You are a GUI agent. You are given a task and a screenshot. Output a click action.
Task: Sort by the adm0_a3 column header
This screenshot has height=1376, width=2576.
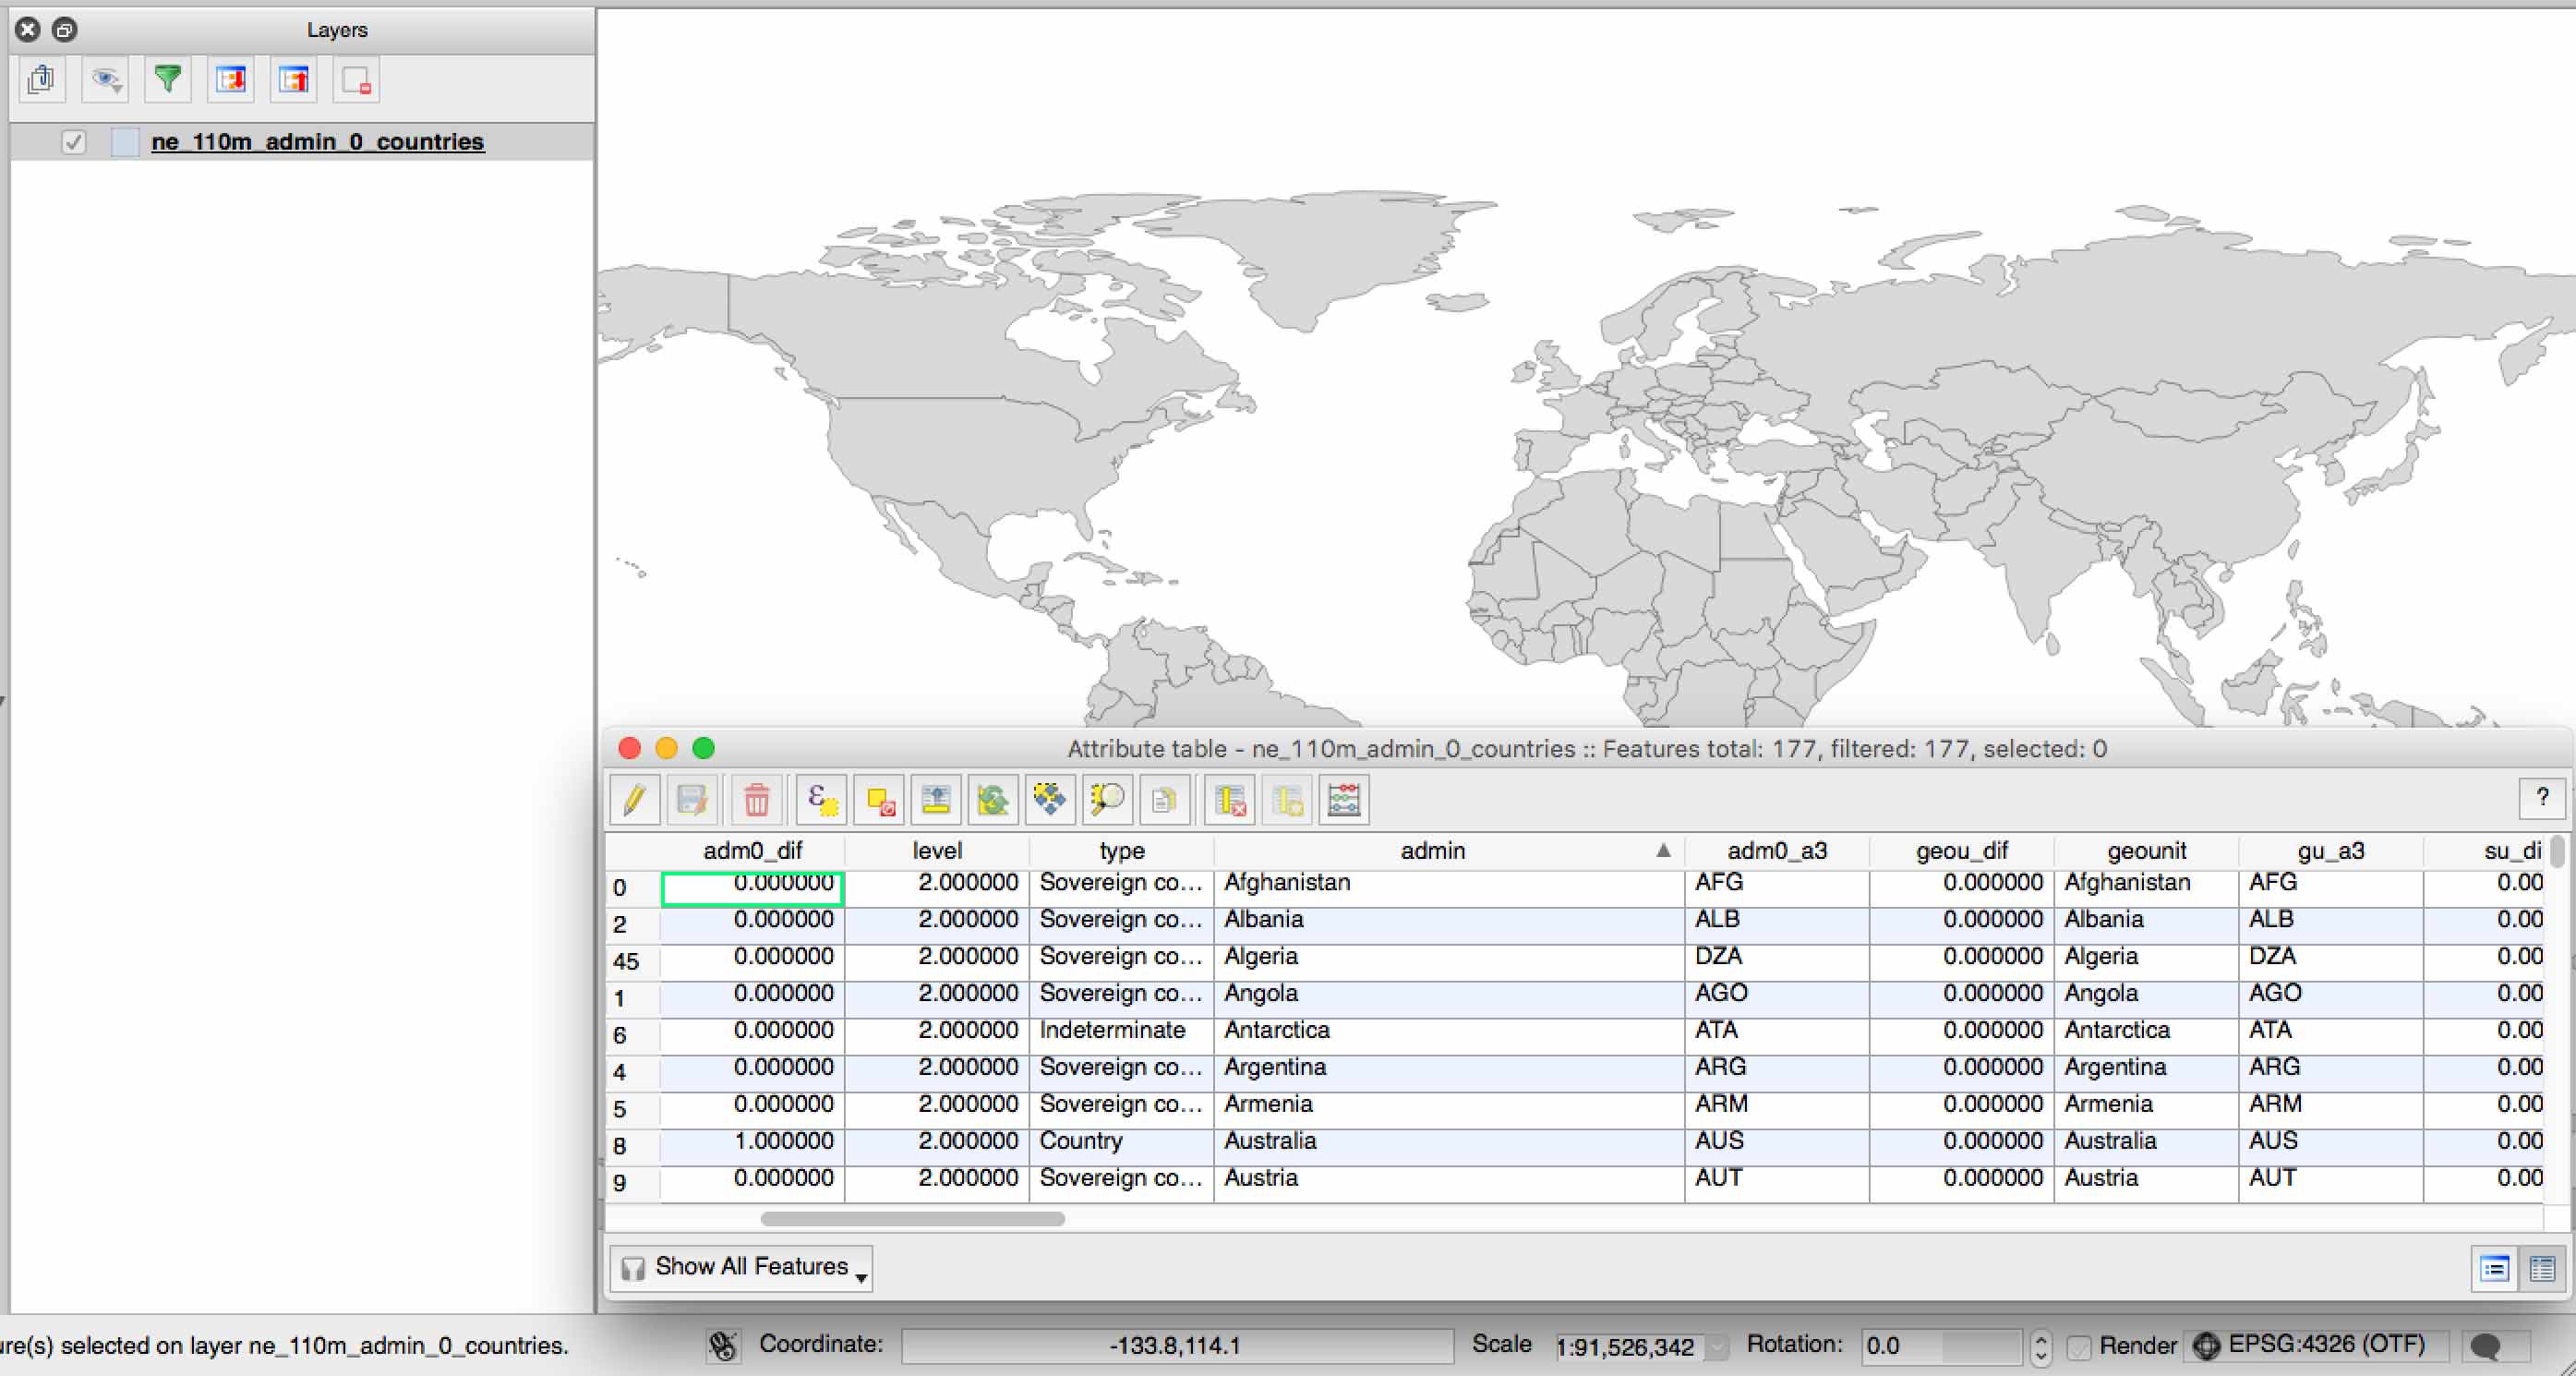(x=1777, y=851)
